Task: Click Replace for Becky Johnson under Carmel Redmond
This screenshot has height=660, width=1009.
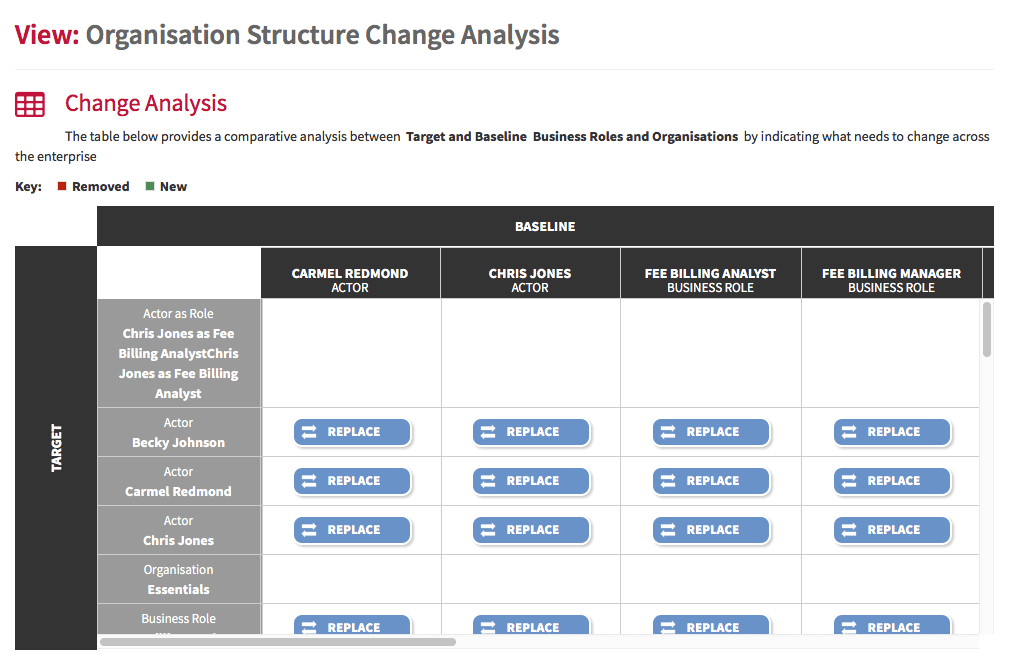Action: coord(352,432)
